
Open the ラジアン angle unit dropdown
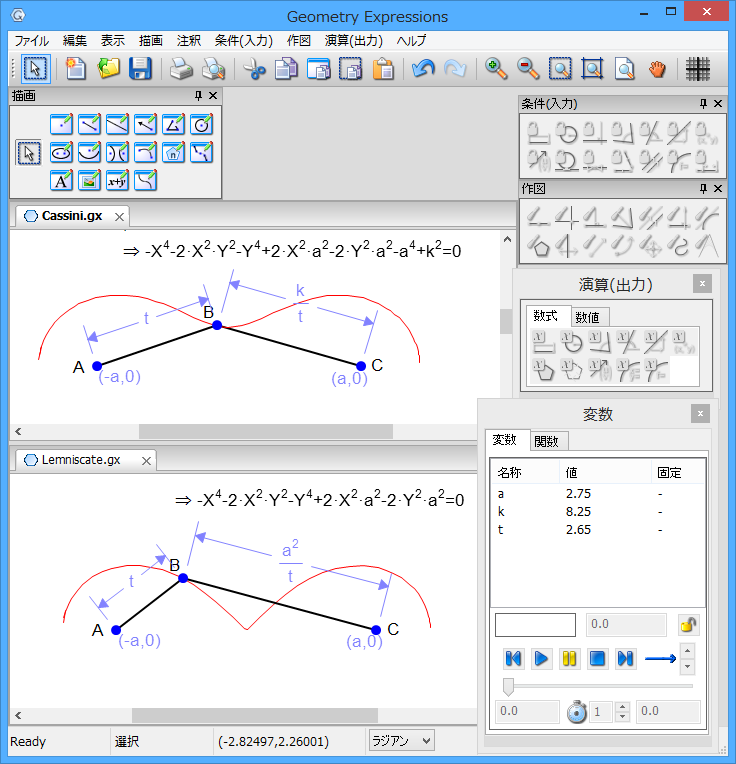tap(400, 741)
